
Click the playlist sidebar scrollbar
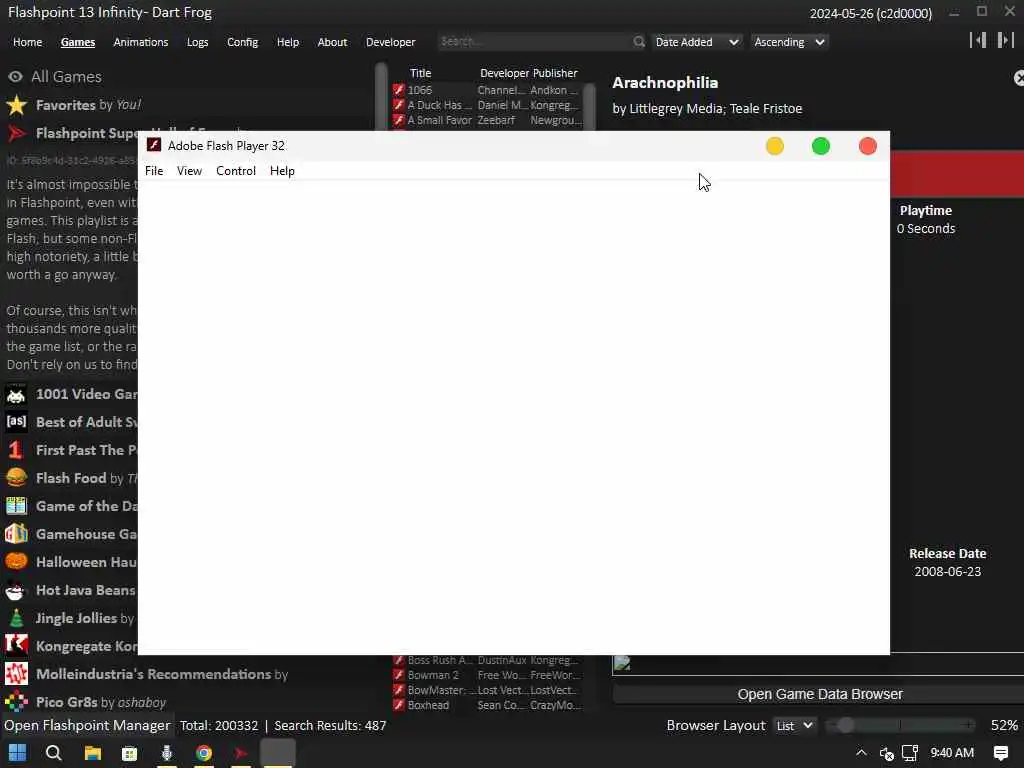(381, 97)
